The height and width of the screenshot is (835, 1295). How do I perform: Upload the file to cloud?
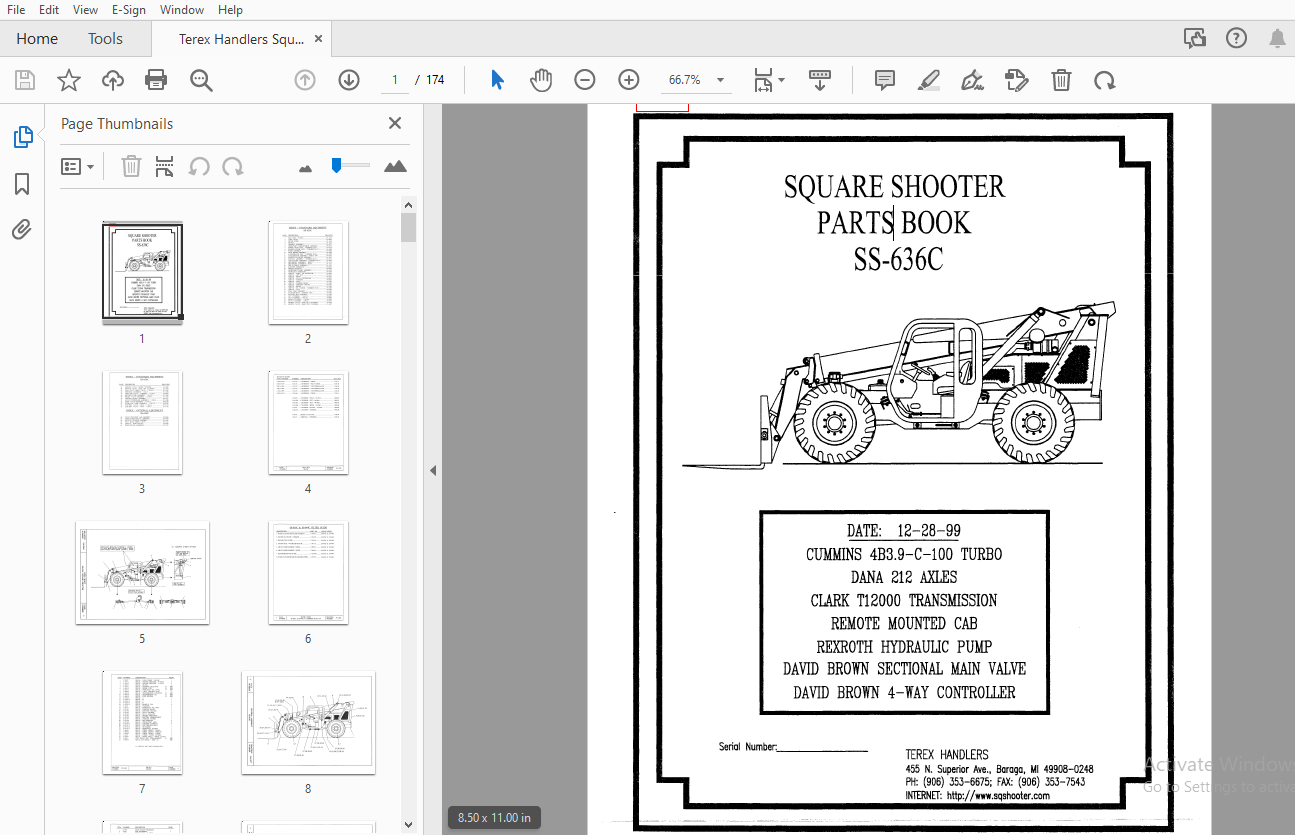pos(113,80)
